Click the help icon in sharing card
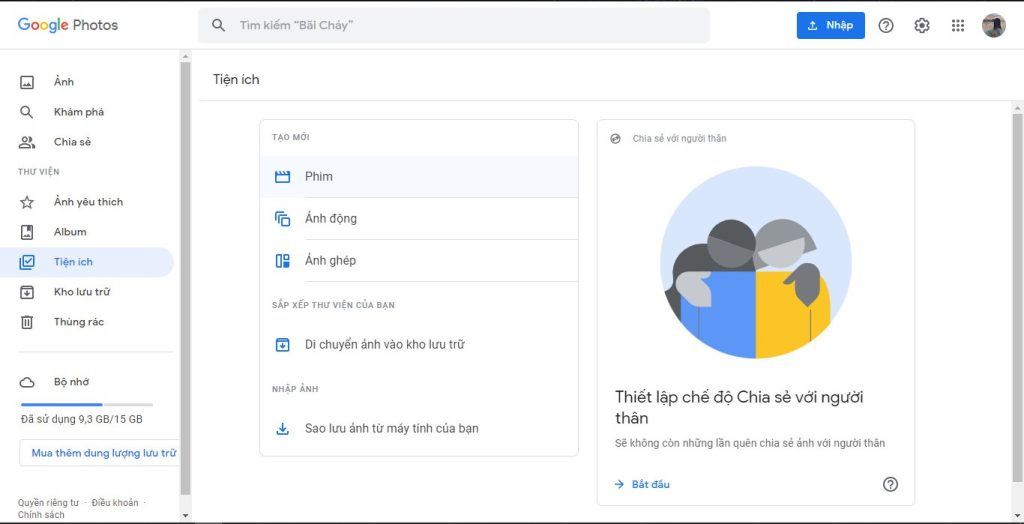Viewport: 1024px width, 524px height. pos(890,484)
